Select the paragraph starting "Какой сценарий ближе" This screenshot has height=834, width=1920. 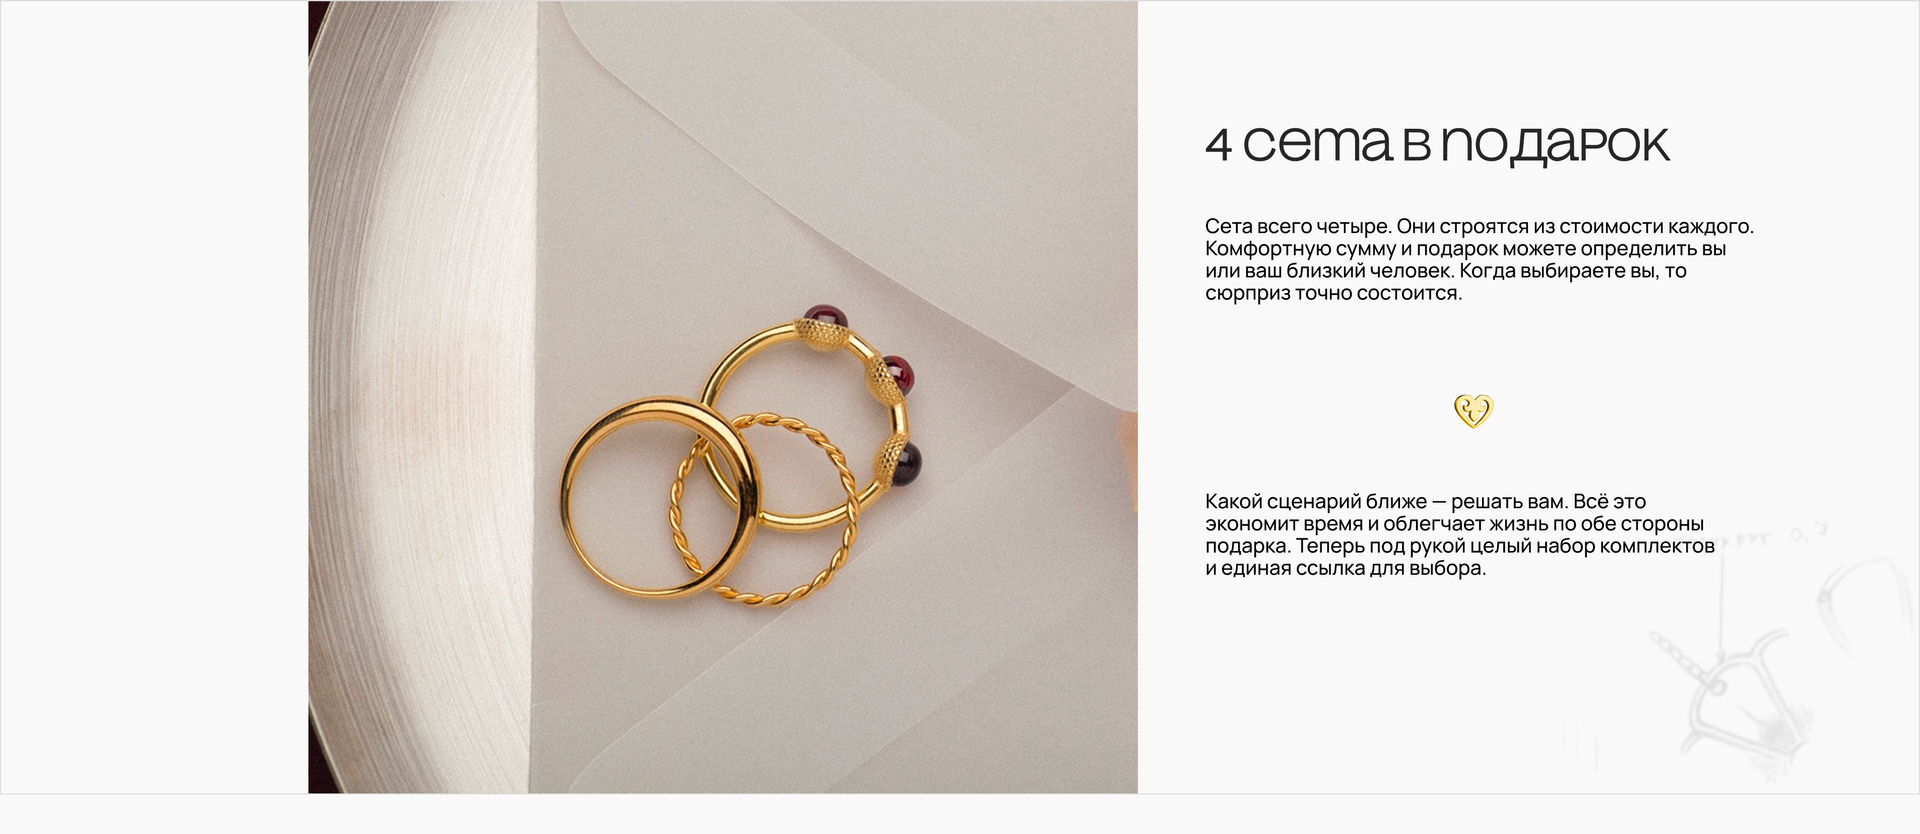[1460, 535]
